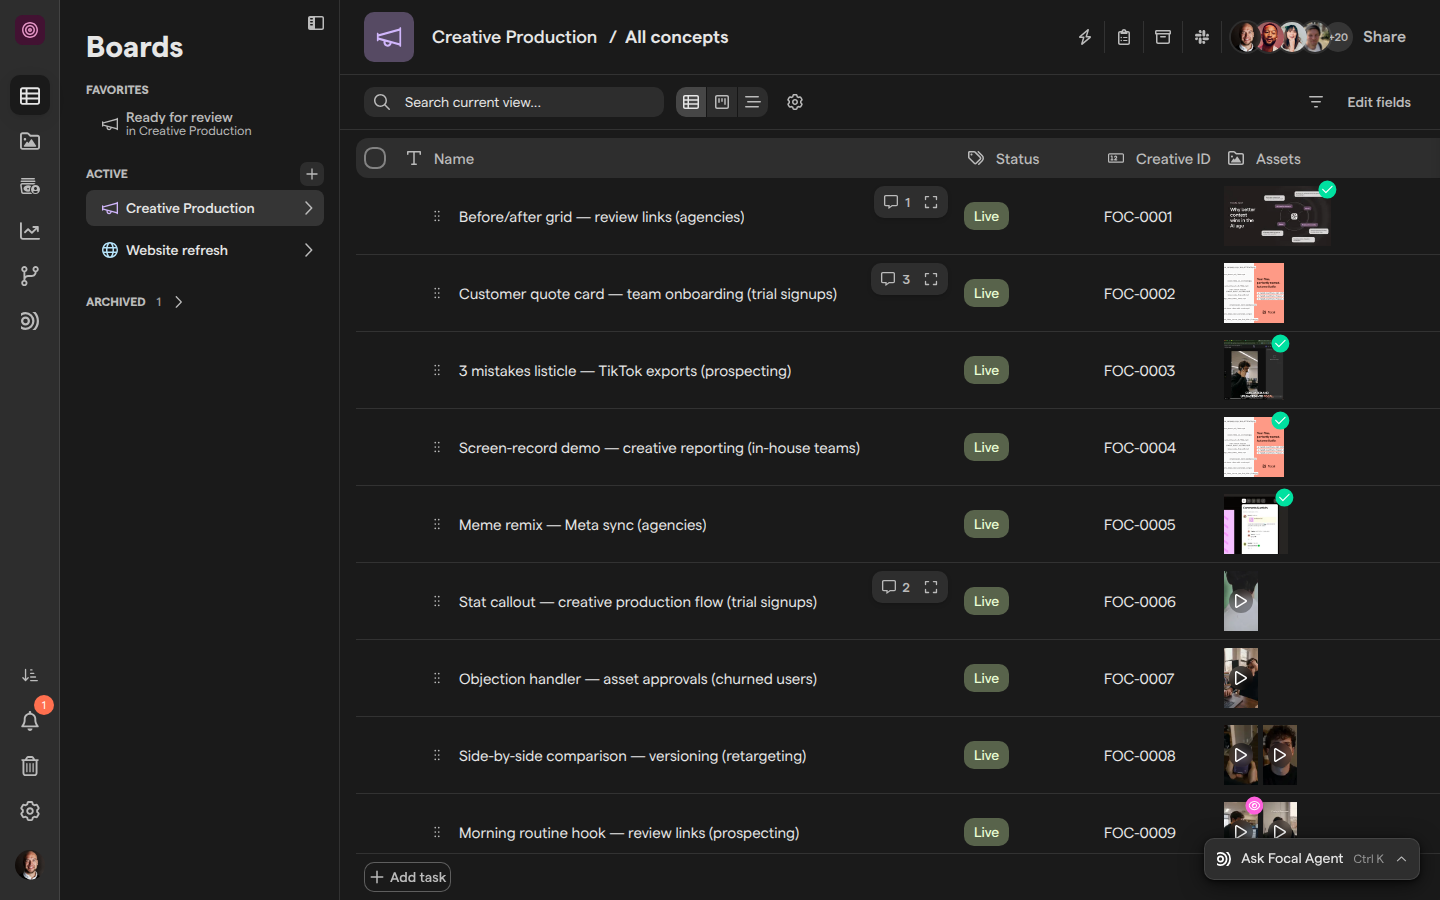This screenshot has width=1440, height=900.
Task: Switch to board gallery view
Action: pos(722,102)
